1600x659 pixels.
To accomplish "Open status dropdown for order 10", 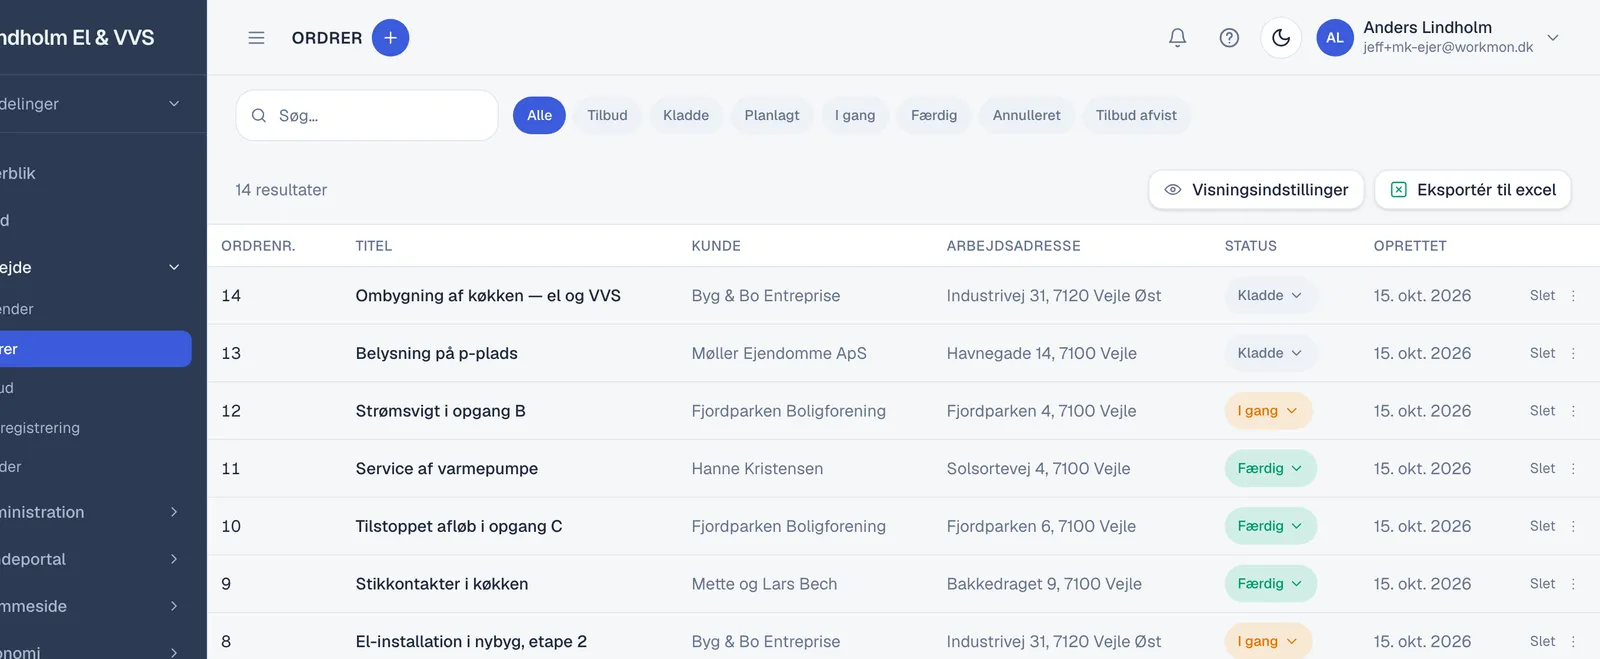I will tap(1270, 526).
